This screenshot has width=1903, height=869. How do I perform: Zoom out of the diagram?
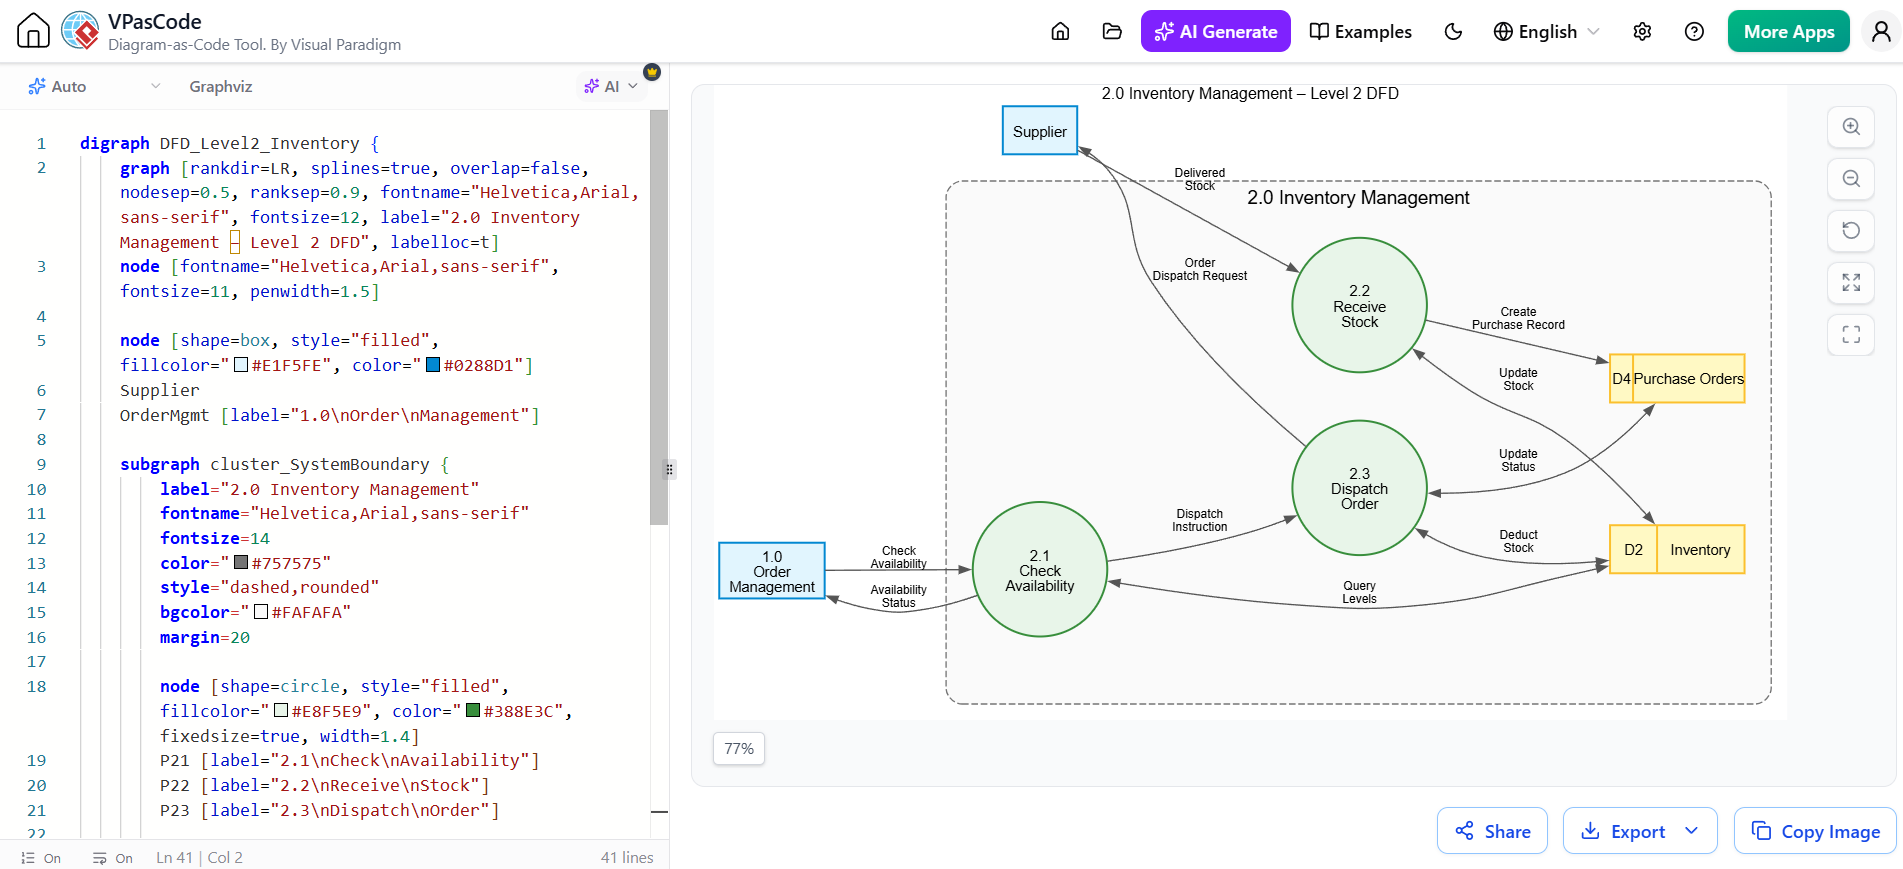click(x=1851, y=179)
